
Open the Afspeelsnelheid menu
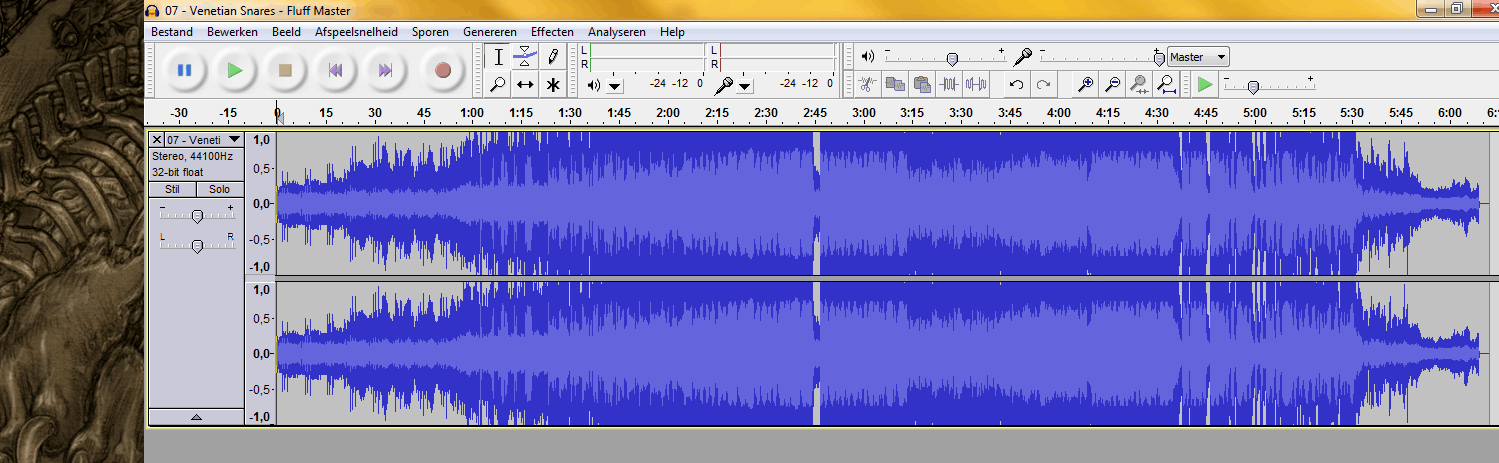point(356,32)
